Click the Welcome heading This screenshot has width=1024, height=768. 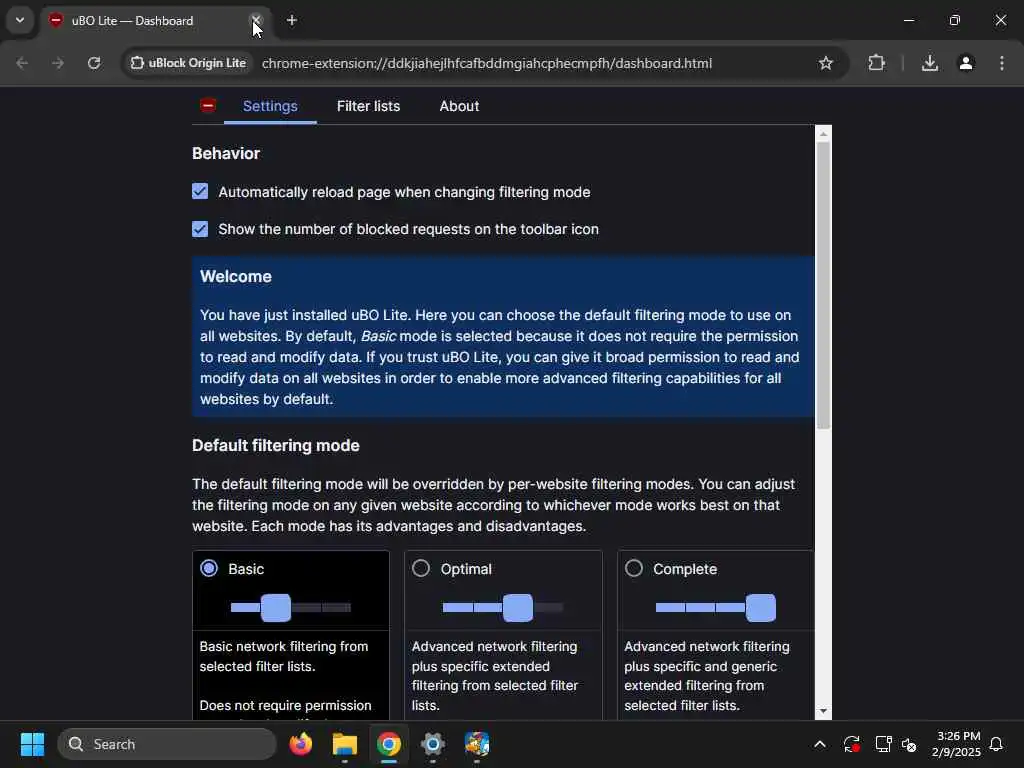[x=236, y=276]
